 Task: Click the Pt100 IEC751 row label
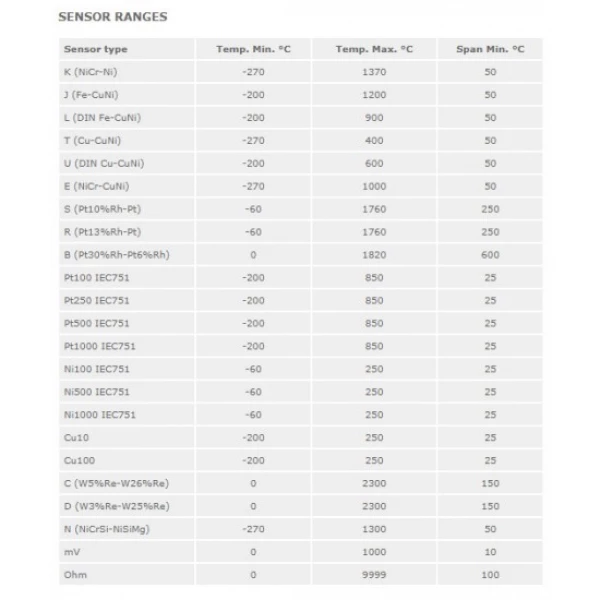(96, 278)
